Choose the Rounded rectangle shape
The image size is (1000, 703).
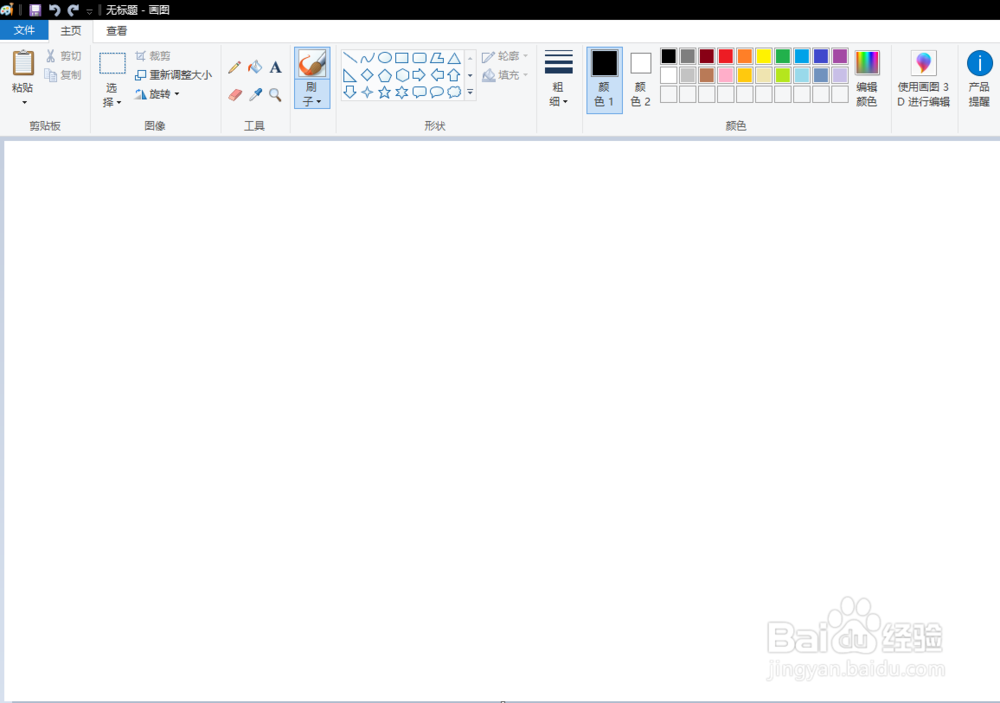click(x=419, y=58)
